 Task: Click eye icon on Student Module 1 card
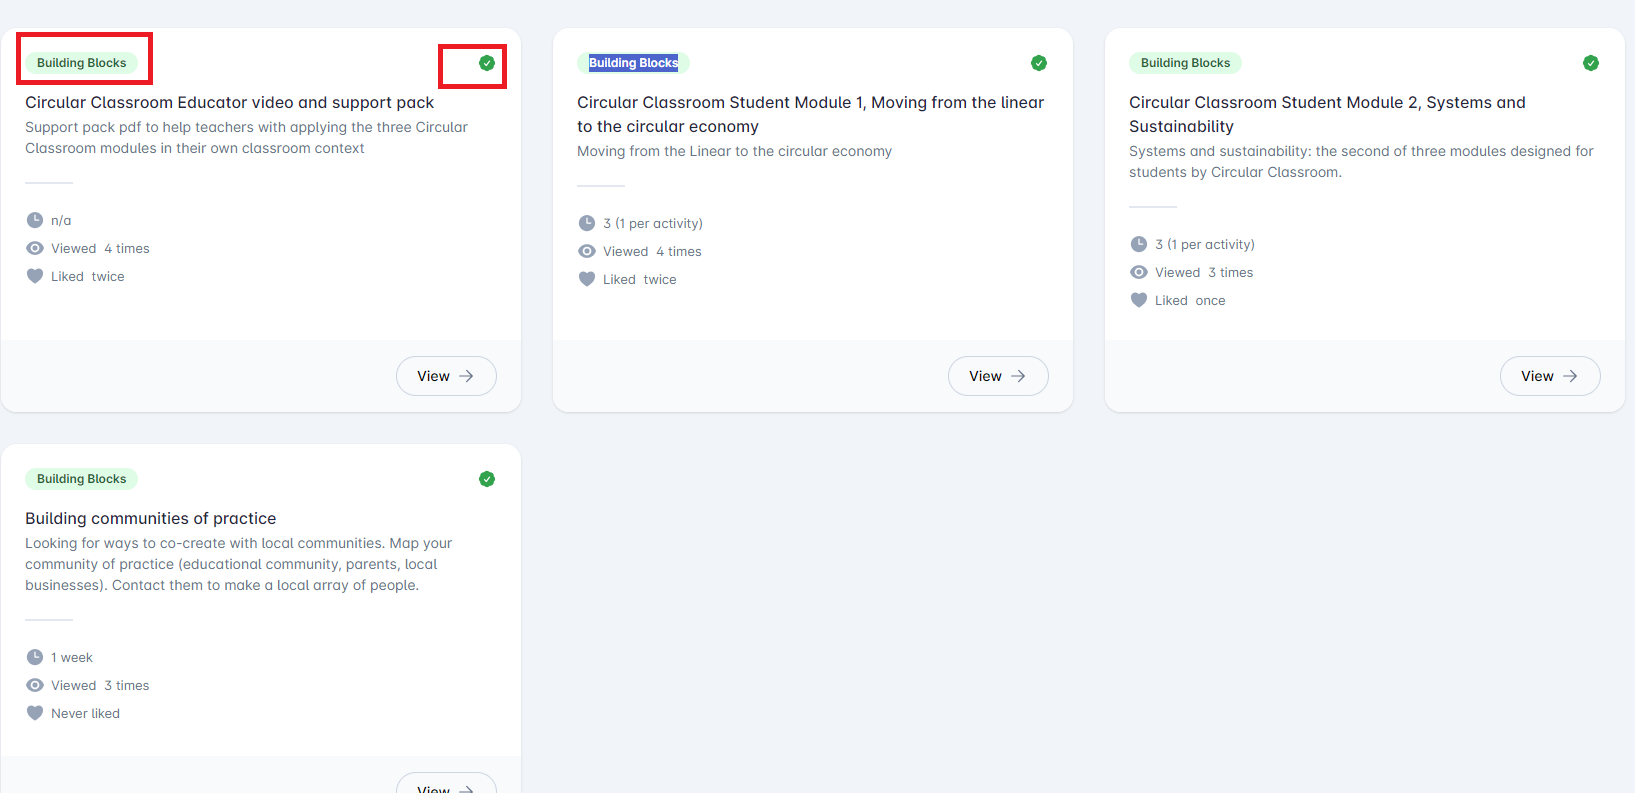pos(587,251)
